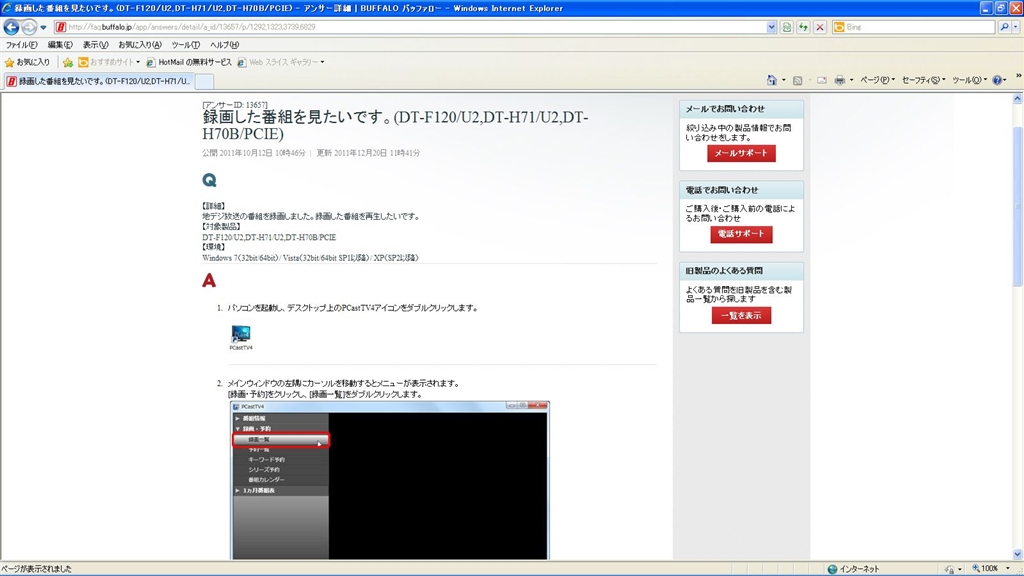The width and height of the screenshot is (1024, 576).
Task: Open the address bar history dropdown
Action: (x=771, y=27)
